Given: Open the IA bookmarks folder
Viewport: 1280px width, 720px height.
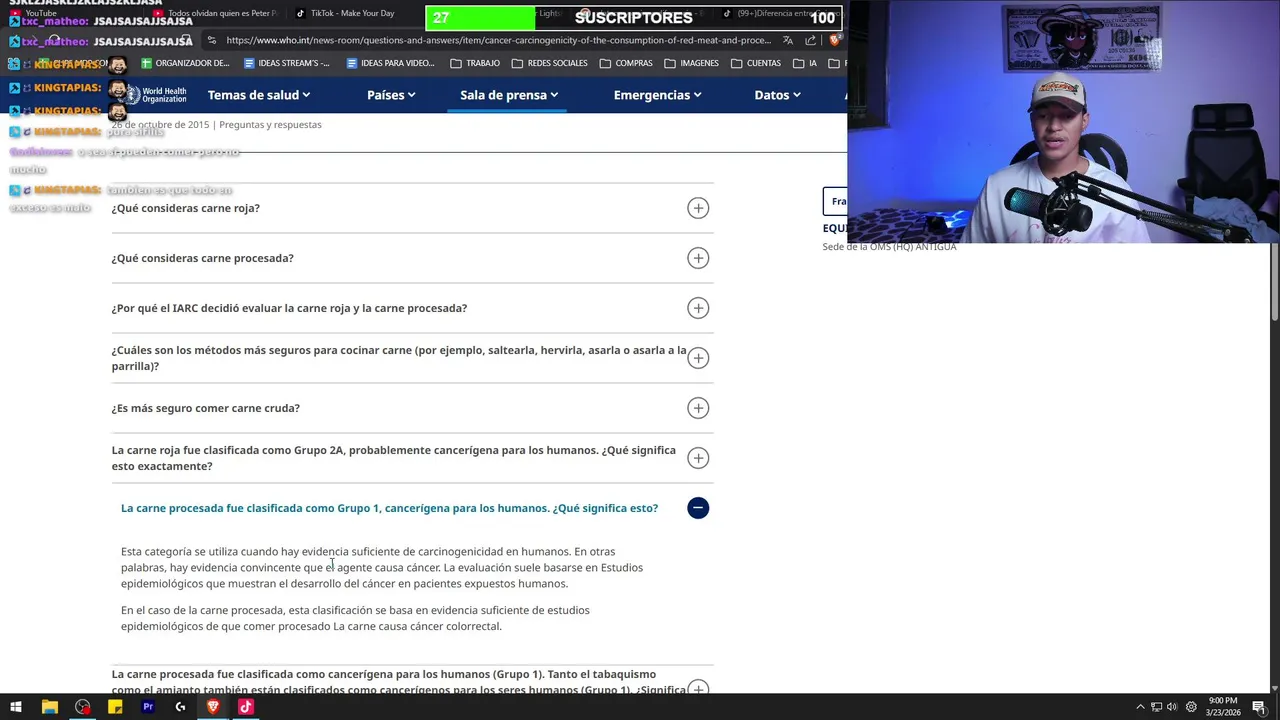Looking at the screenshot, I should tap(805, 63).
